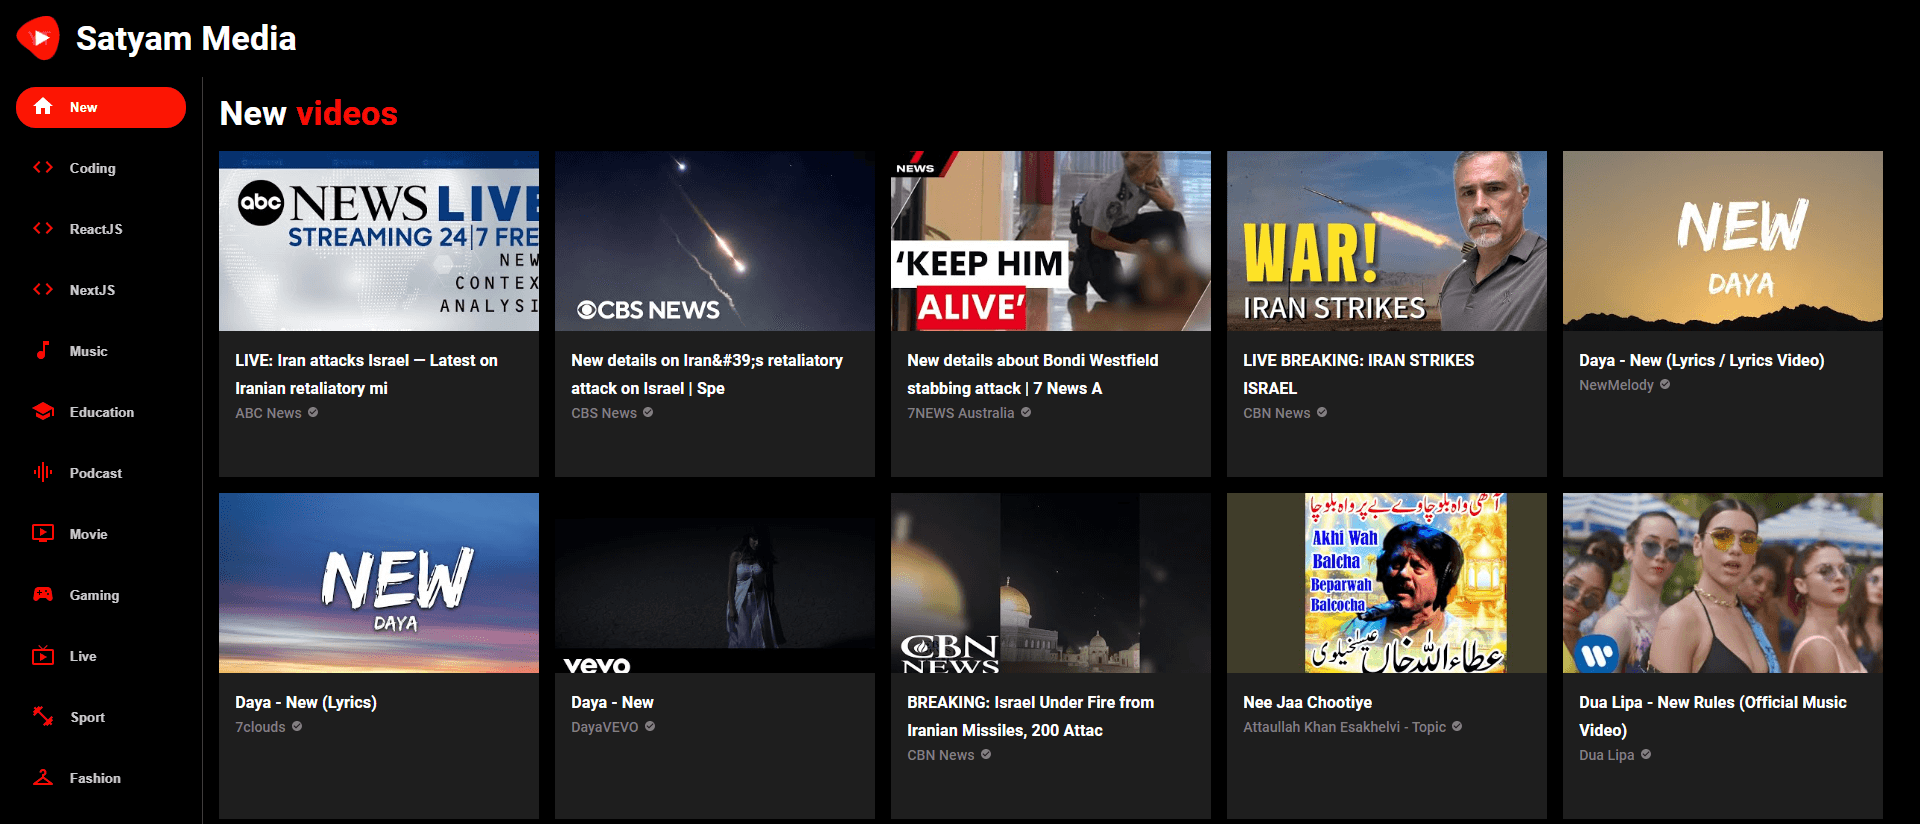
Task: Click the Movie play-box icon
Action: pos(43,534)
